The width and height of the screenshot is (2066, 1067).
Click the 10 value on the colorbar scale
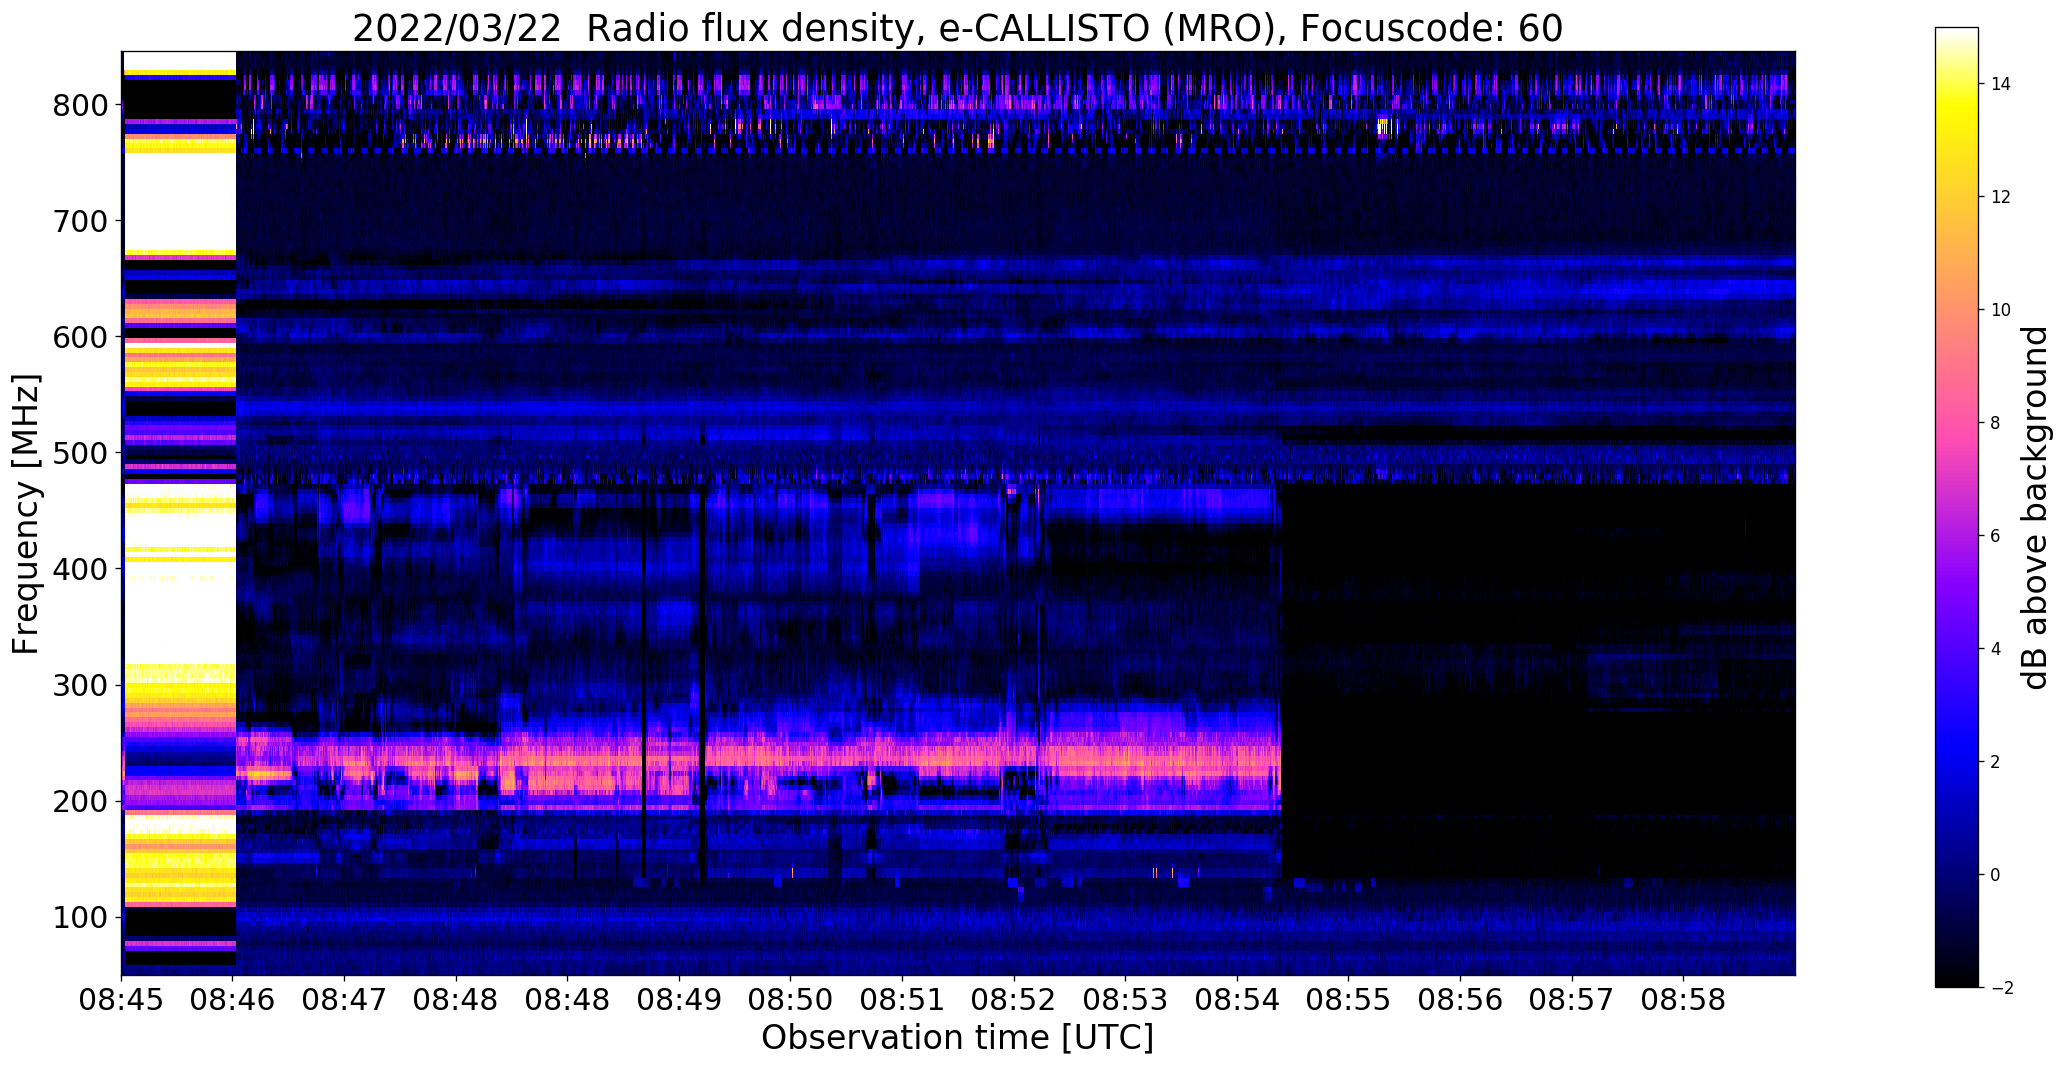pos(2000,310)
